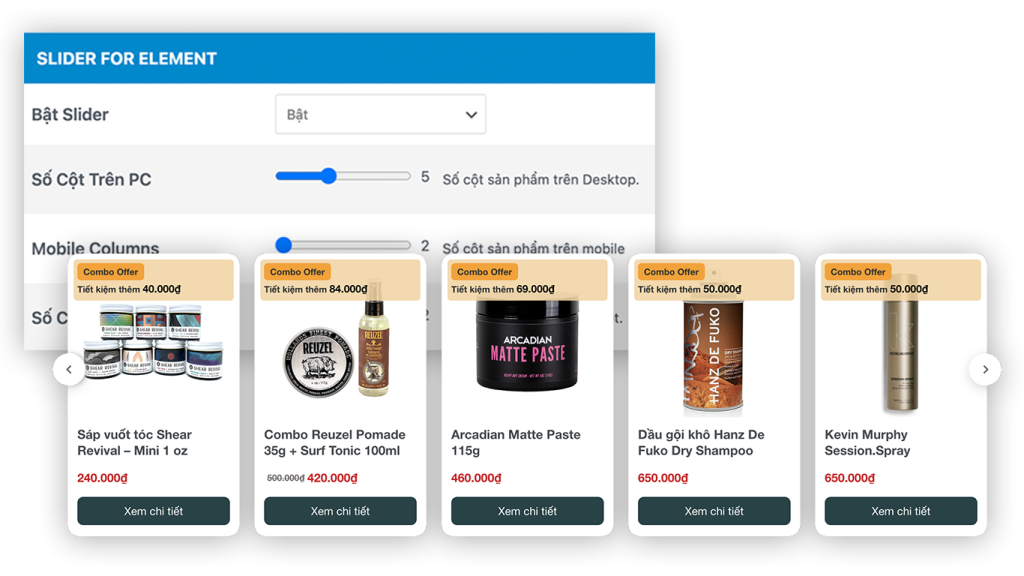Click the Dầu gội khô Hanz title
This screenshot has width=1024, height=576.
701,443
